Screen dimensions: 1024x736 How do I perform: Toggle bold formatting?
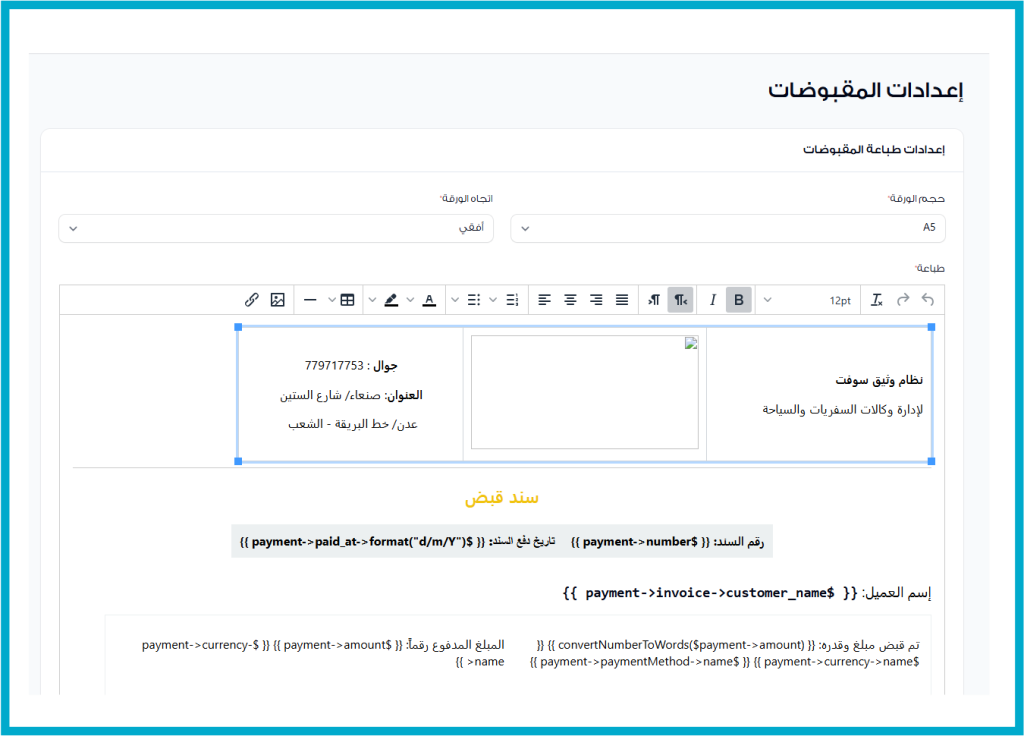739,300
